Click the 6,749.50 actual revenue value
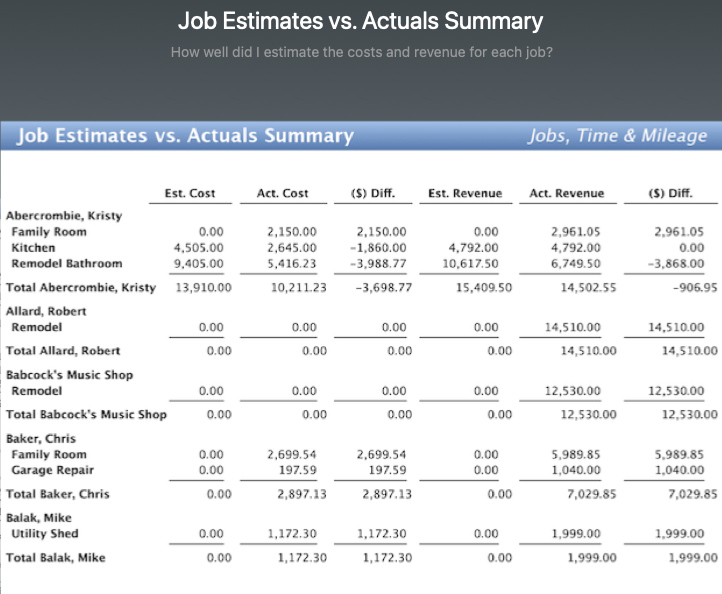Viewport: 722px width, 594px height. point(576,263)
